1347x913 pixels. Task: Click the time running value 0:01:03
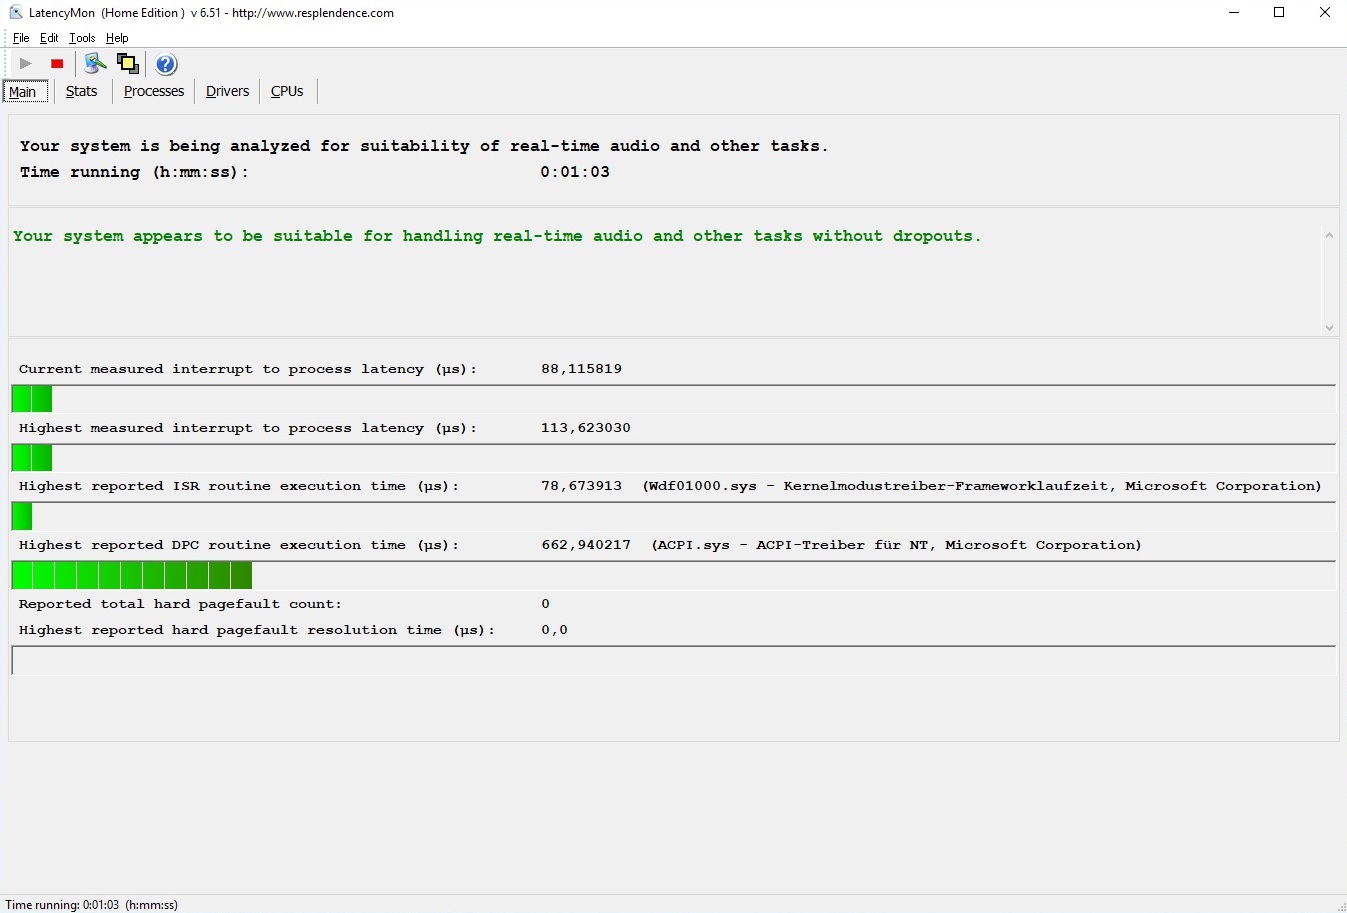(x=575, y=172)
